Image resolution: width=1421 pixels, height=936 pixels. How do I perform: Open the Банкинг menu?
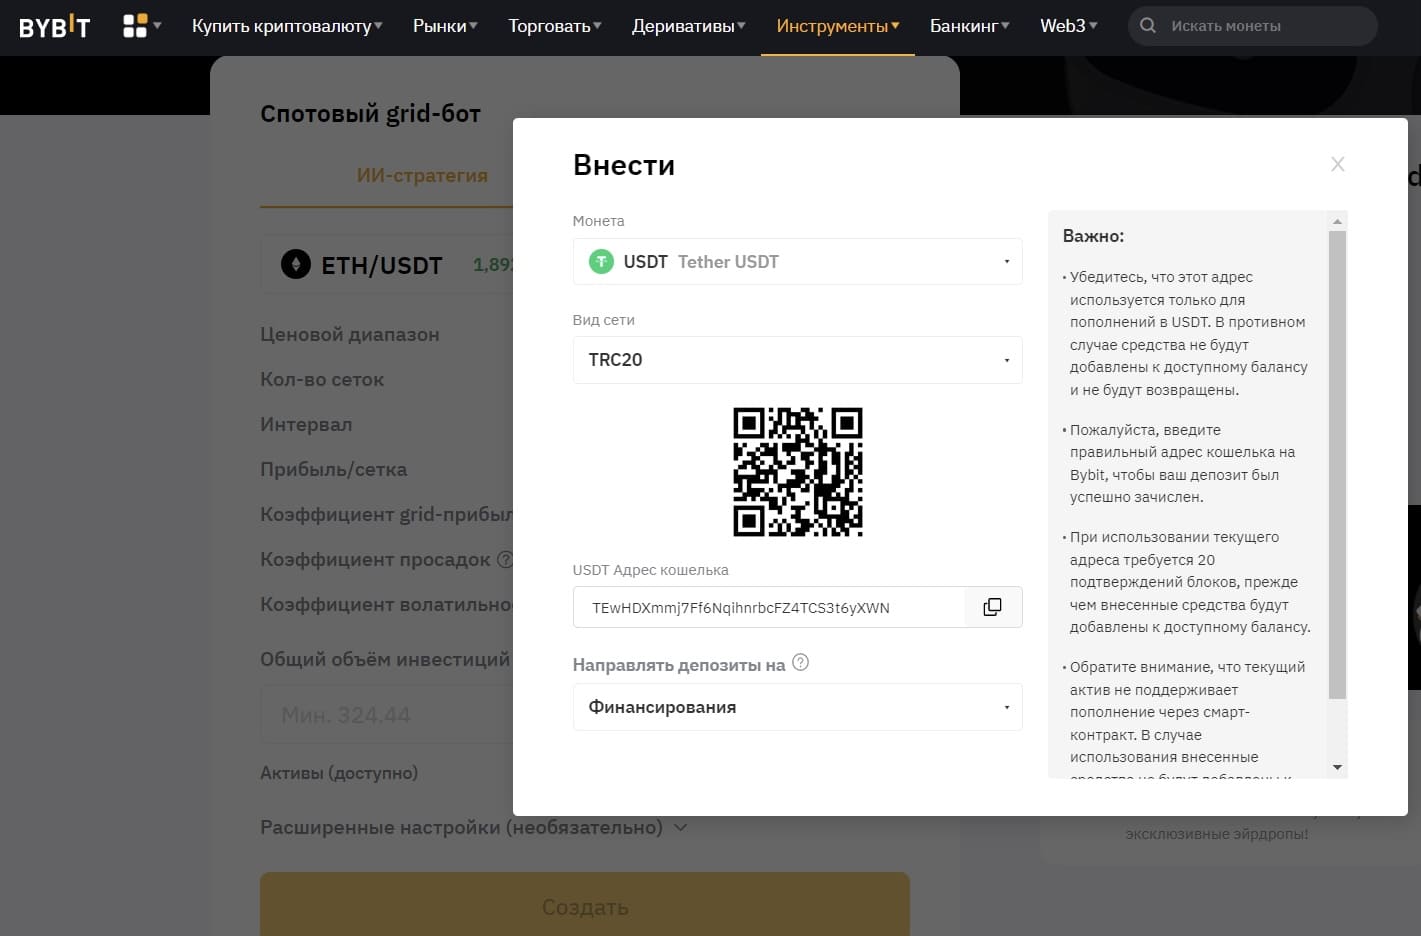click(970, 26)
